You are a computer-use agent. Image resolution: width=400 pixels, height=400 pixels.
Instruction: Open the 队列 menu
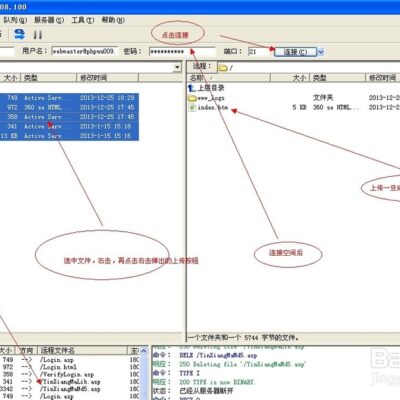click(15, 20)
